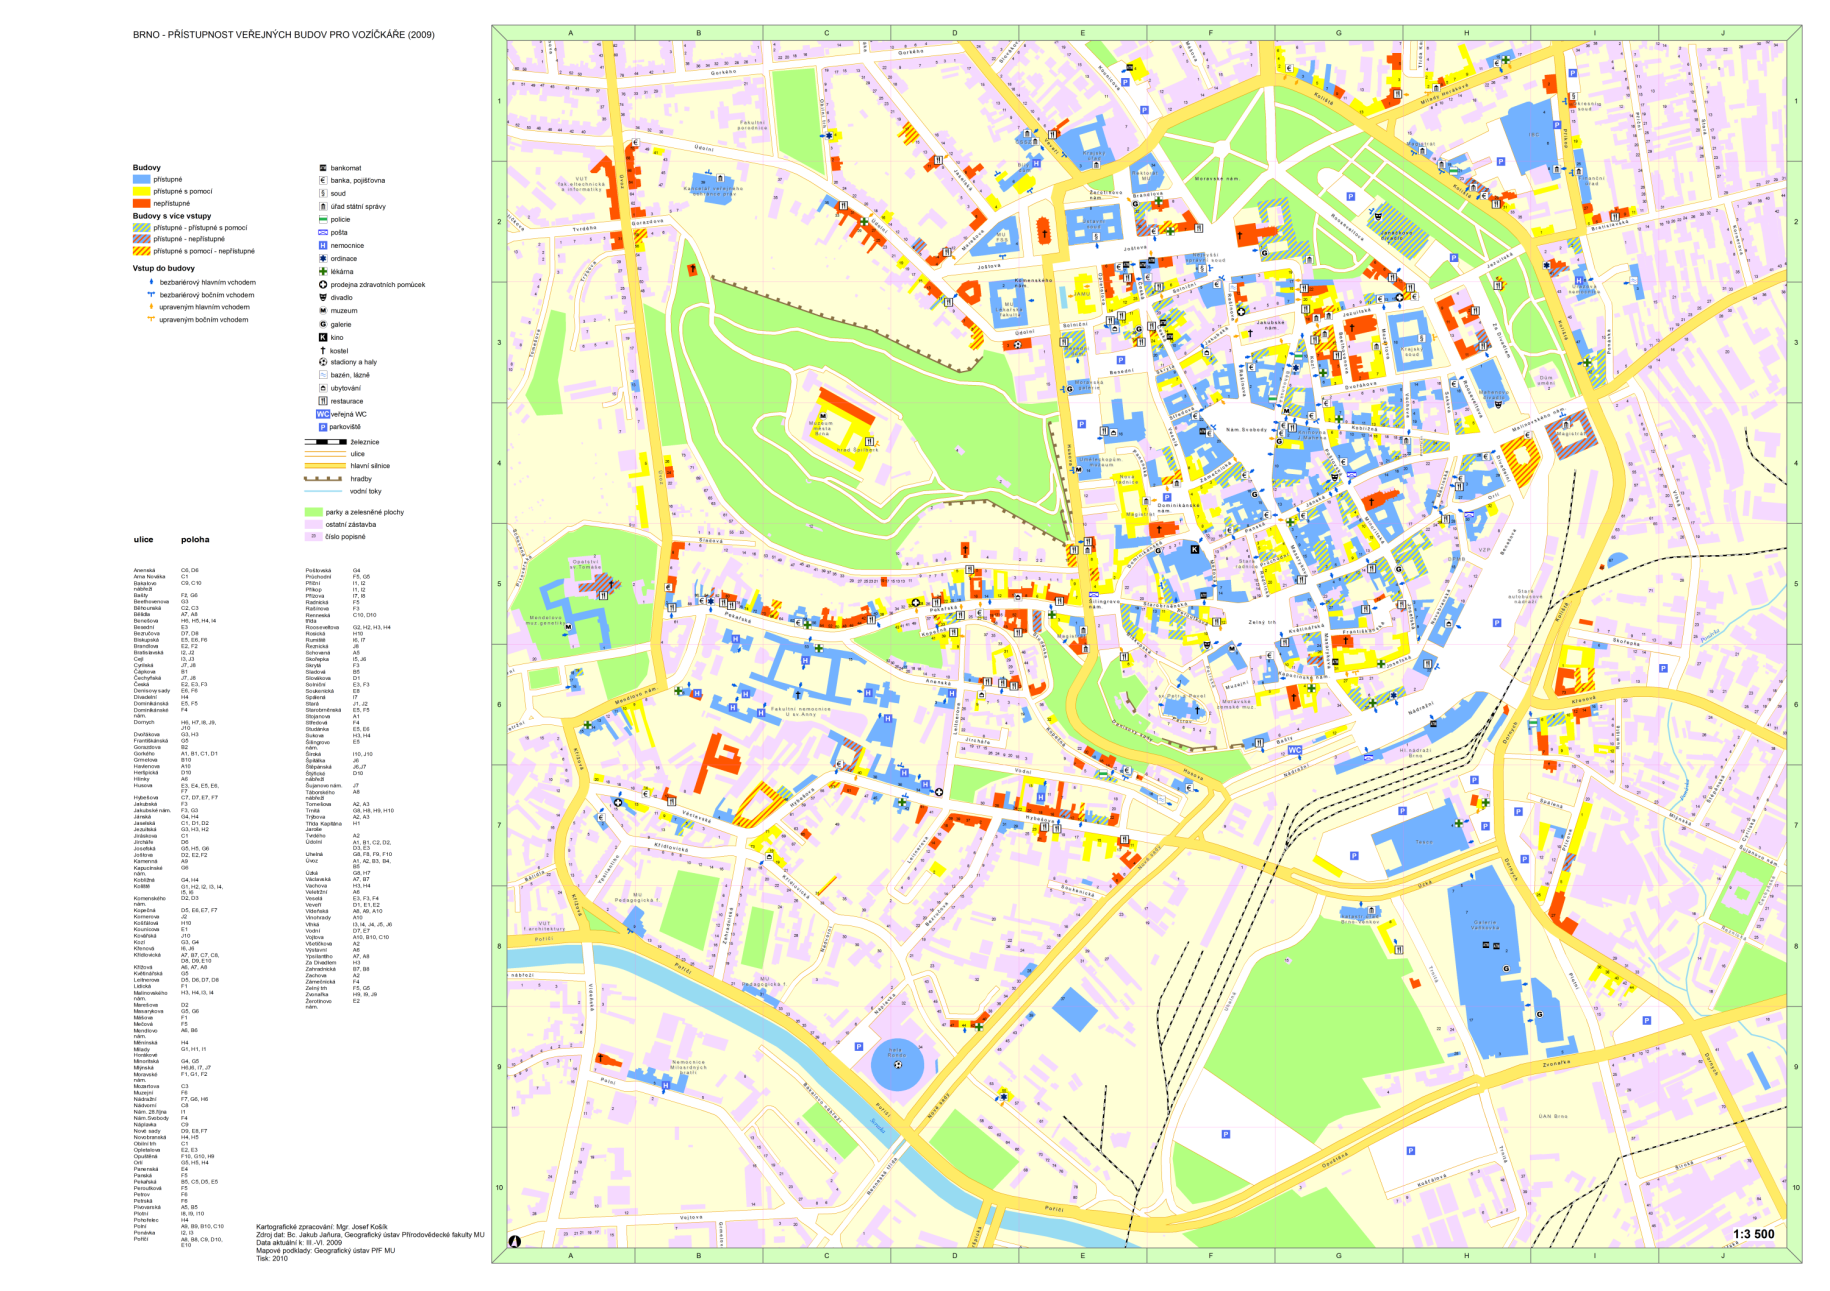Screen dimensions: 1830x1291
Task: Click the ordinace legend icon
Action: click(x=323, y=258)
